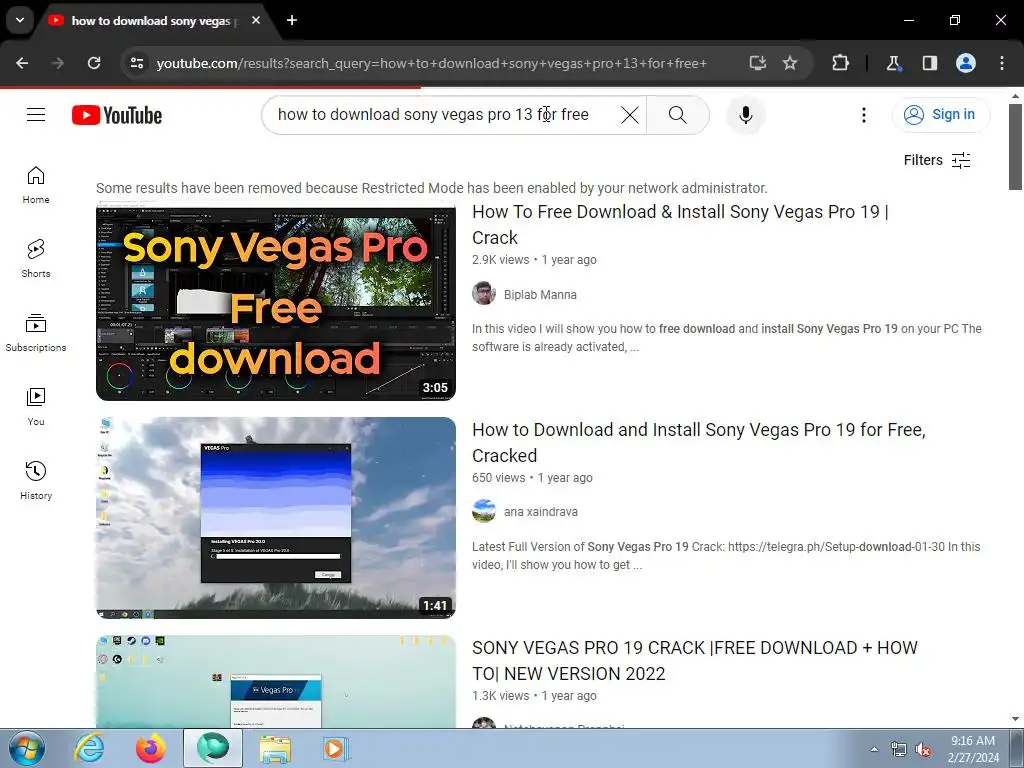Open 'How To Free Download & Install Sony Vegas Pro 19' title
This screenshot has width=1024, height=768.
tap(680, 225)
